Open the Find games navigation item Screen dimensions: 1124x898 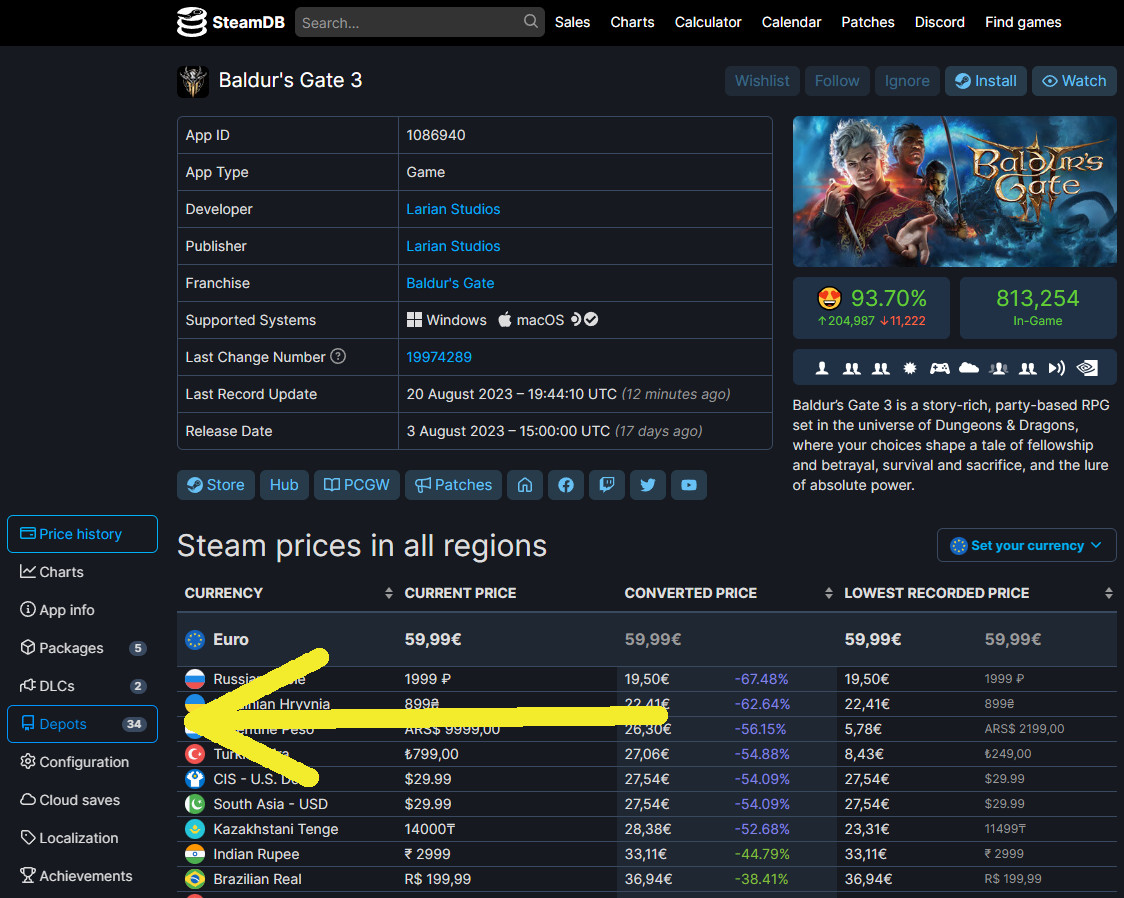coord(1023,22)
